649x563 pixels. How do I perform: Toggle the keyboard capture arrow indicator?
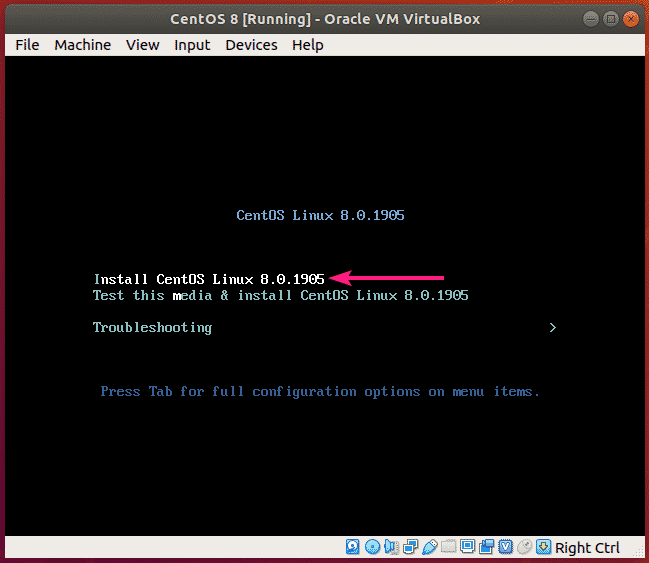(543, 547)
